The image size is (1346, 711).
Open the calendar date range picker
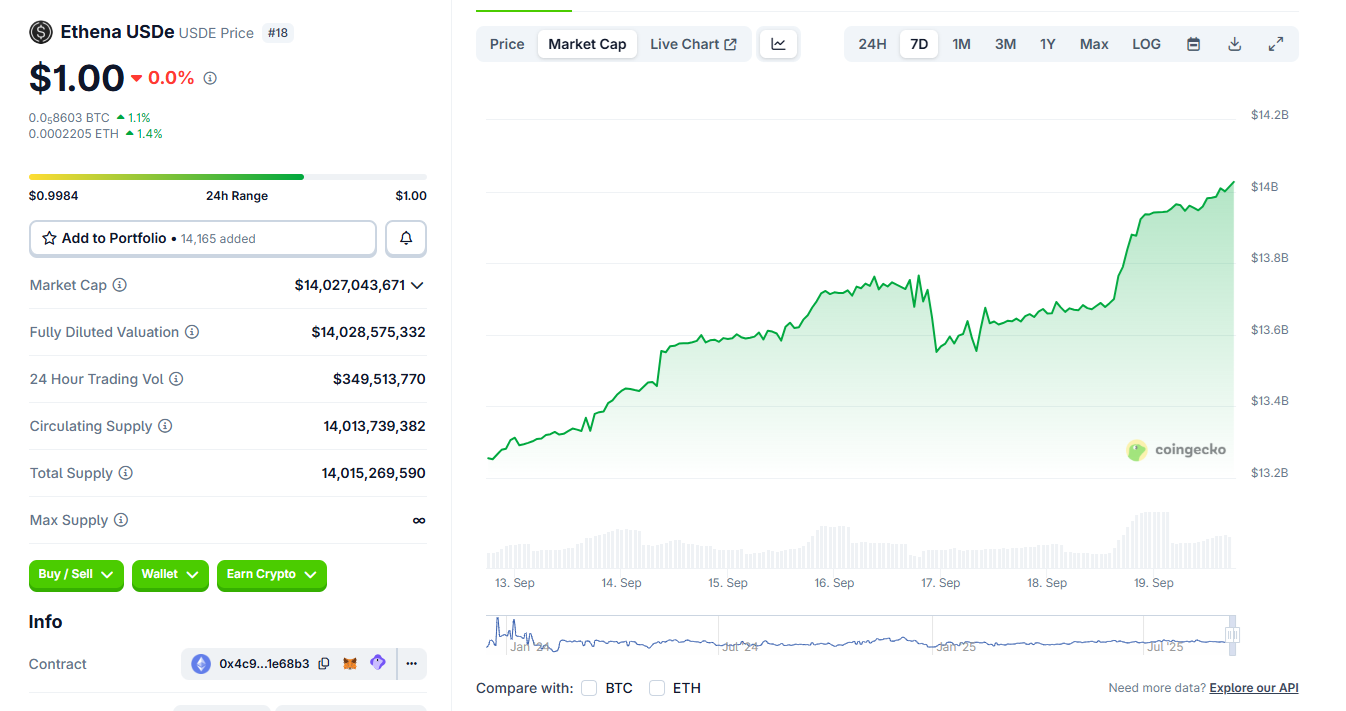1193,44
